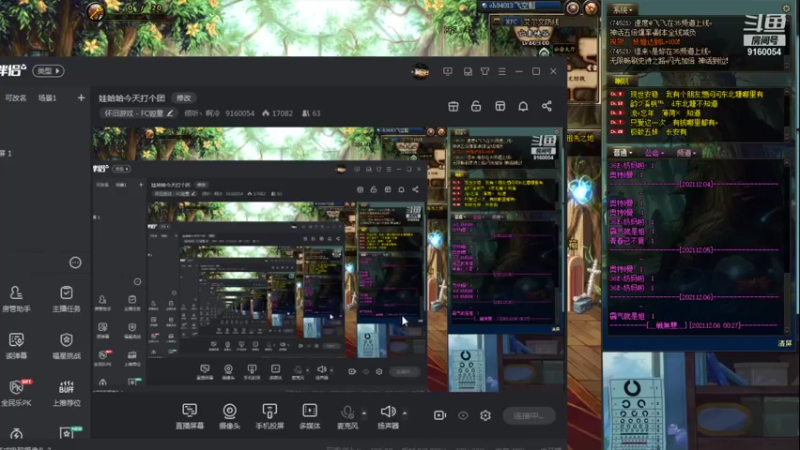Open the scene's more-options ellipsis
Image resolution: width=800 pixels, height=450 pixels.
click(76, 262)
